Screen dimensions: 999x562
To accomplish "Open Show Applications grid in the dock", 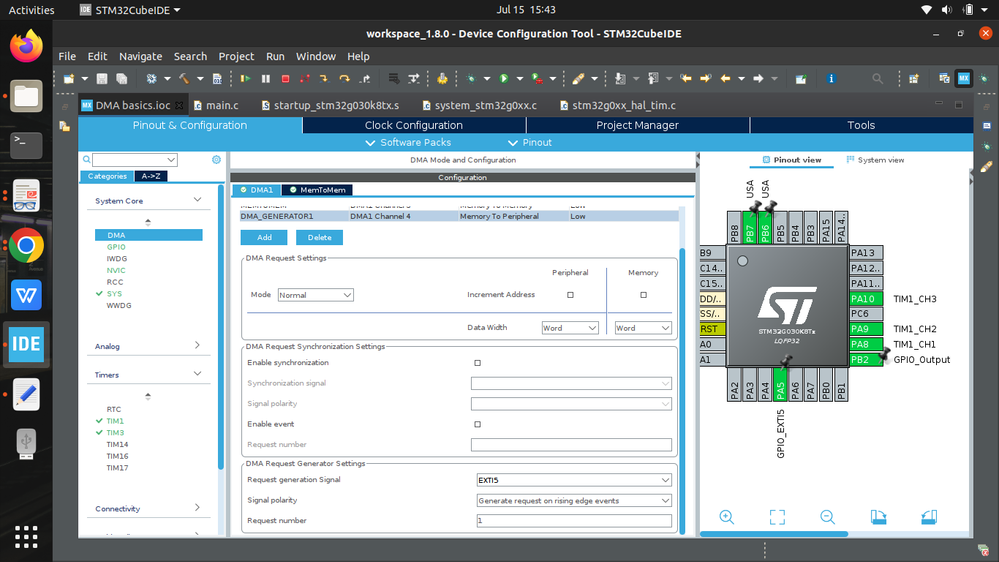I will [x=26, y=537].
